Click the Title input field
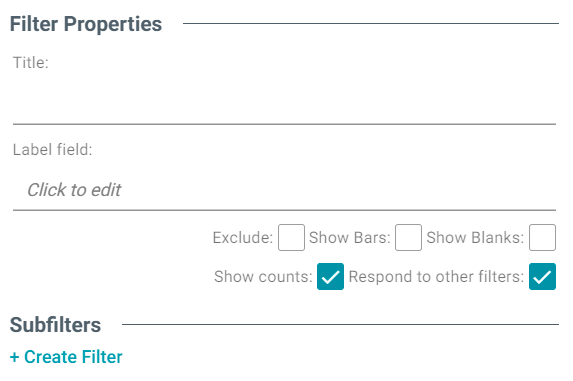Image resolution: width=573 pixels, height=381 pixels. point(284,102)
